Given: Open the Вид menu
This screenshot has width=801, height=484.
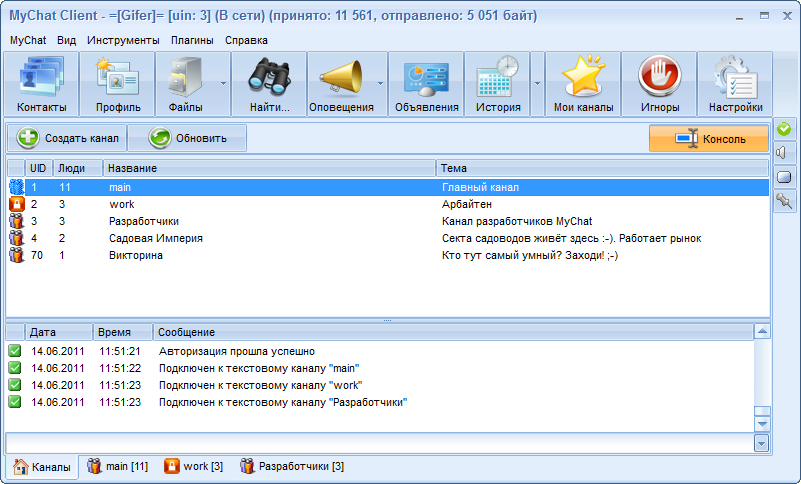Looking at the screenshot, I should click(66, 40).
